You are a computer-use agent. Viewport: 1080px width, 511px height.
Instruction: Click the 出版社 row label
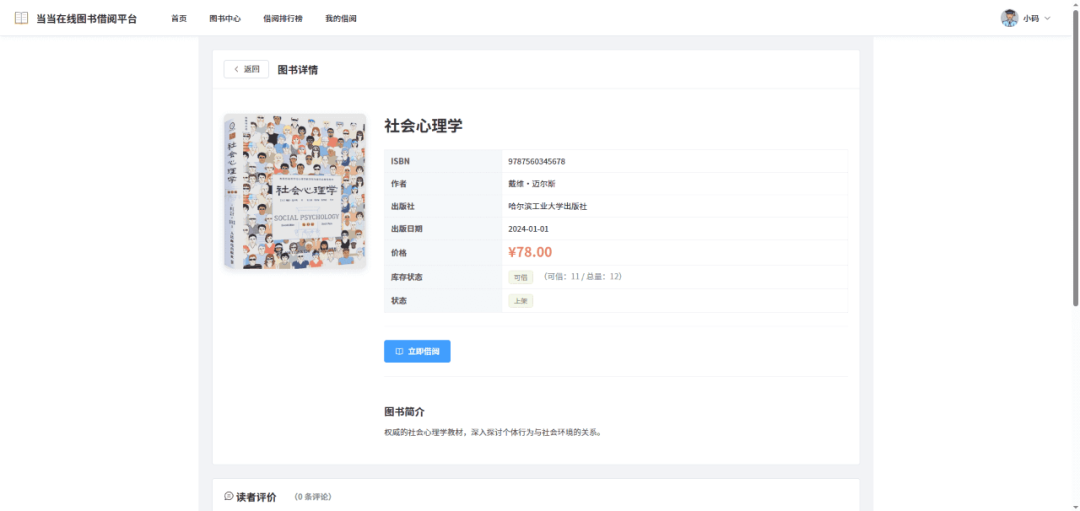(403, 206)
